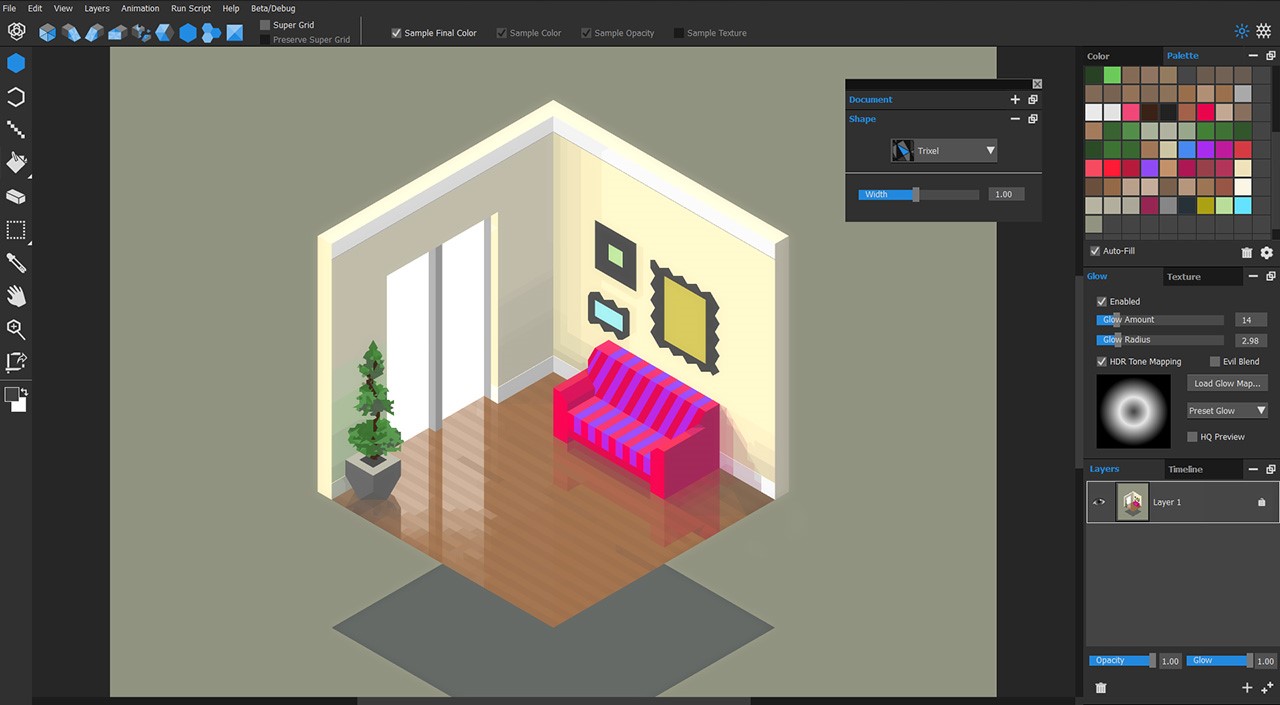
Task: Open the Preset Glow dropdown
Action: 1227,411
